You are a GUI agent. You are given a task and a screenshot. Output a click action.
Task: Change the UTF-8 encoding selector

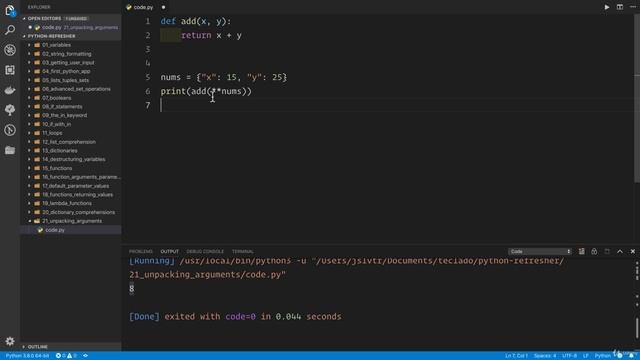(x=569, y=356)
